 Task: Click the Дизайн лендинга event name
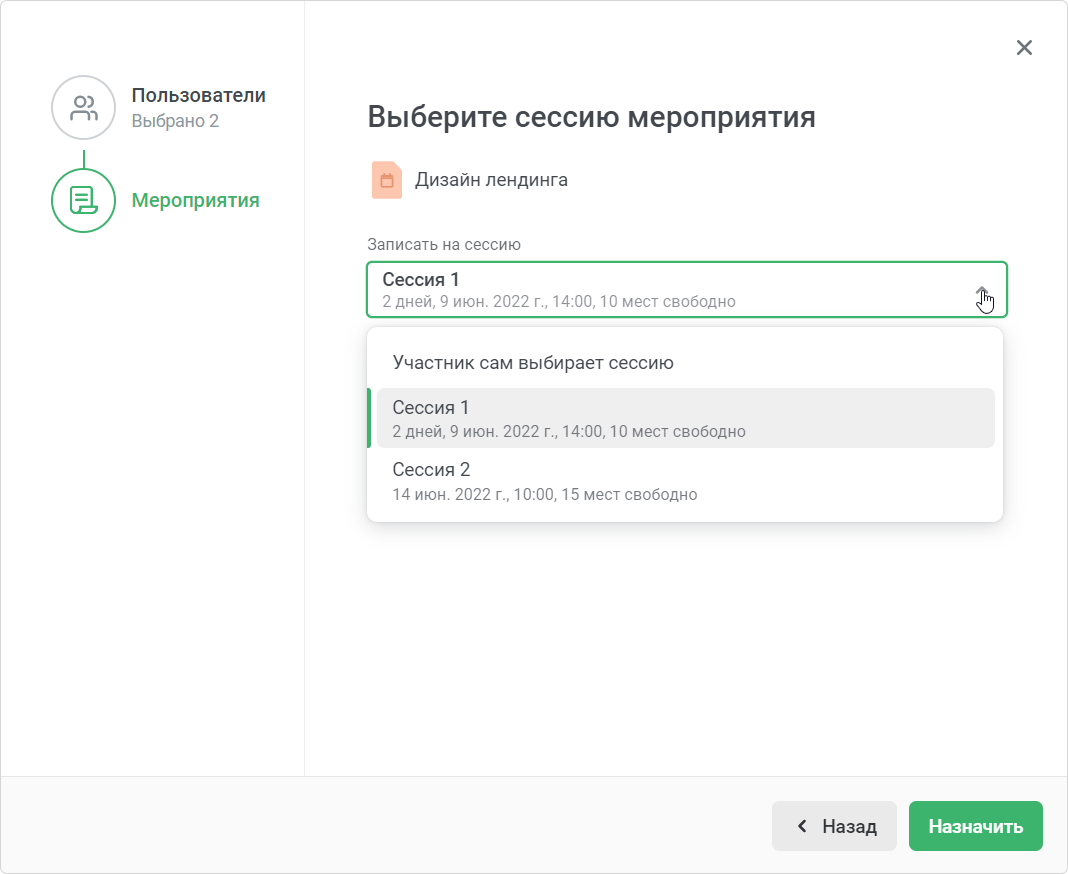491,180
